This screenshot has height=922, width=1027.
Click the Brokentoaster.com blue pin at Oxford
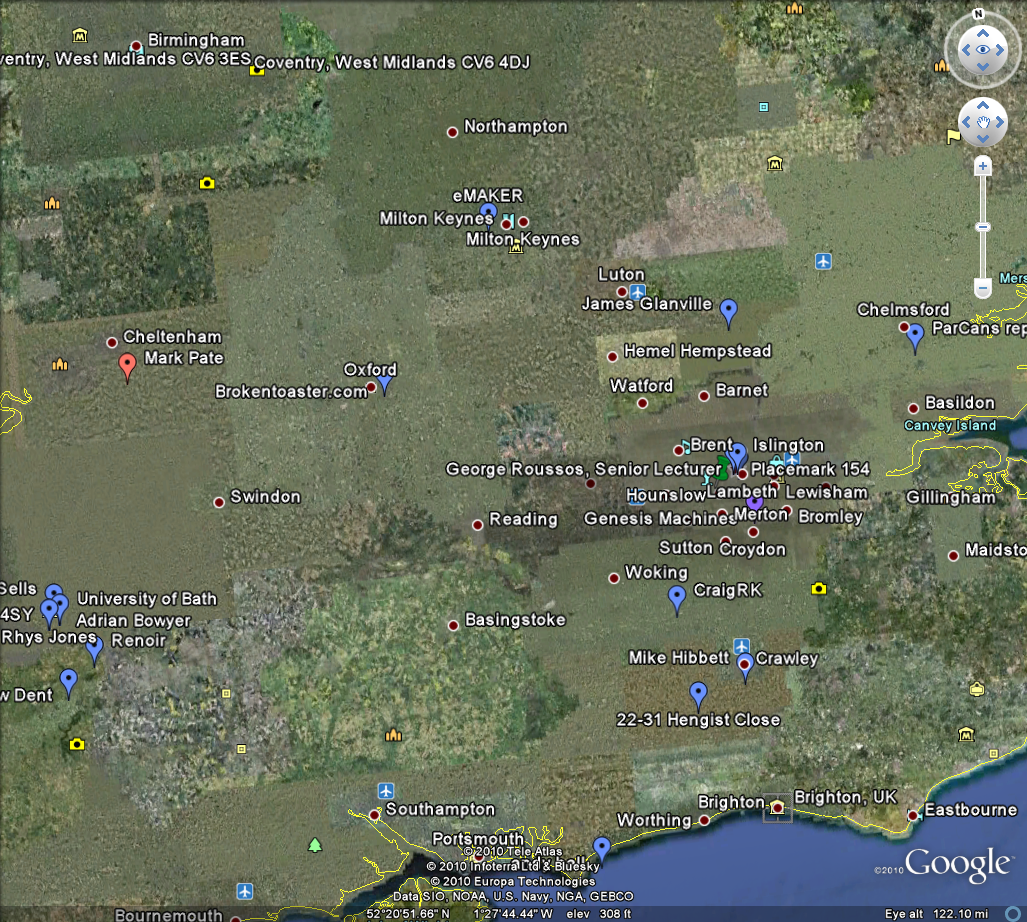pyautogui.click(x=384, y=386)
